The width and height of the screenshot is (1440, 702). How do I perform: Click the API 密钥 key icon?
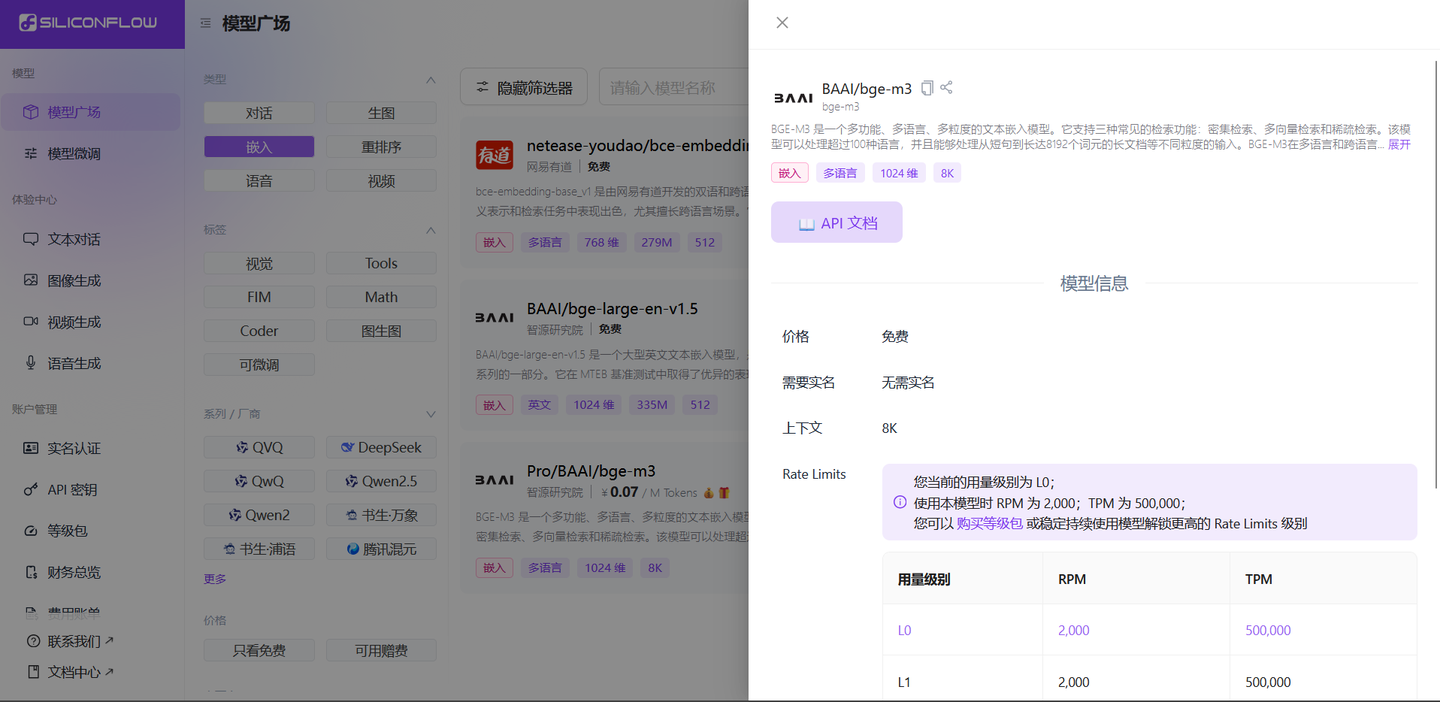(x=31, y=490)
